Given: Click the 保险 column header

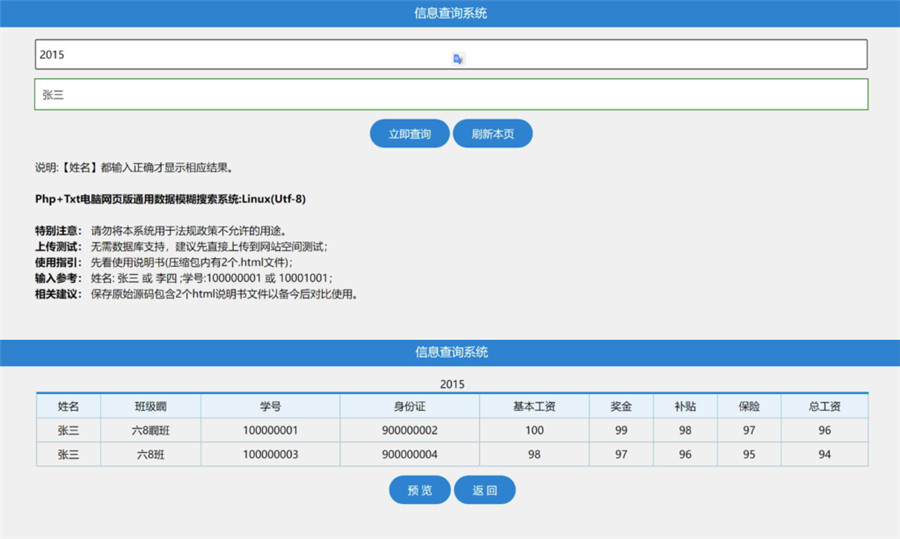Looking at the screenshot, I should pos(749,406).
